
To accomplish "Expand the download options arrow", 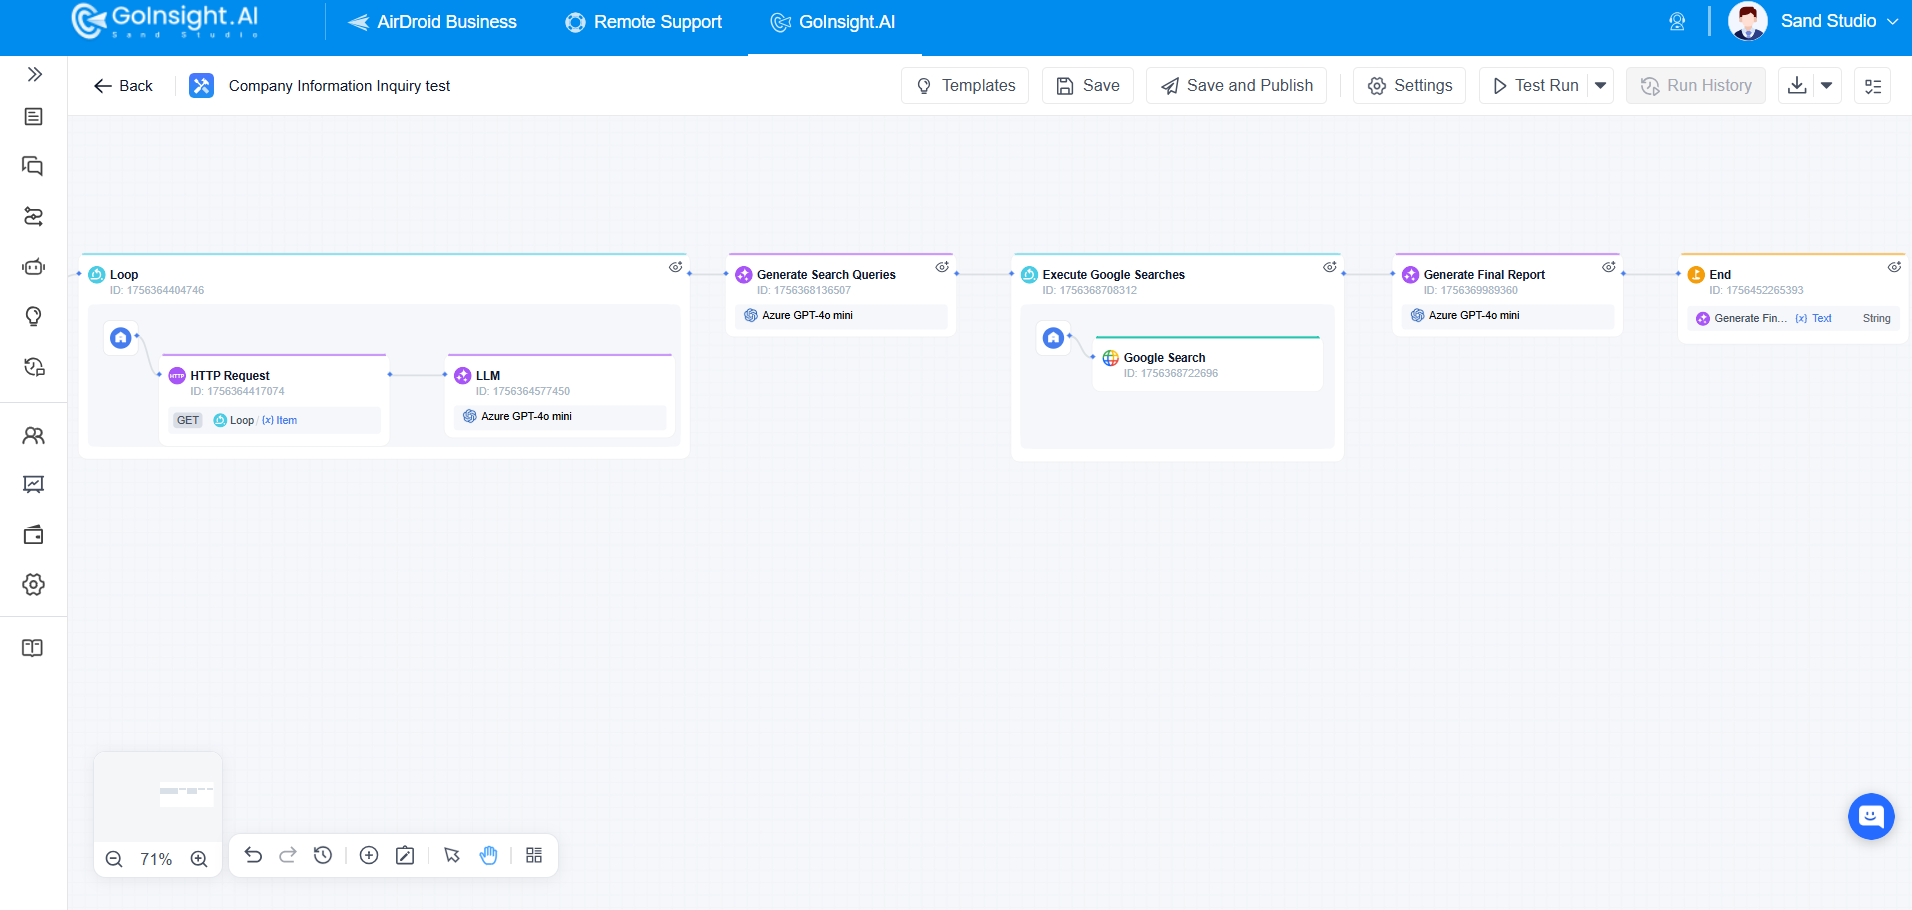I will [1828, 85].
